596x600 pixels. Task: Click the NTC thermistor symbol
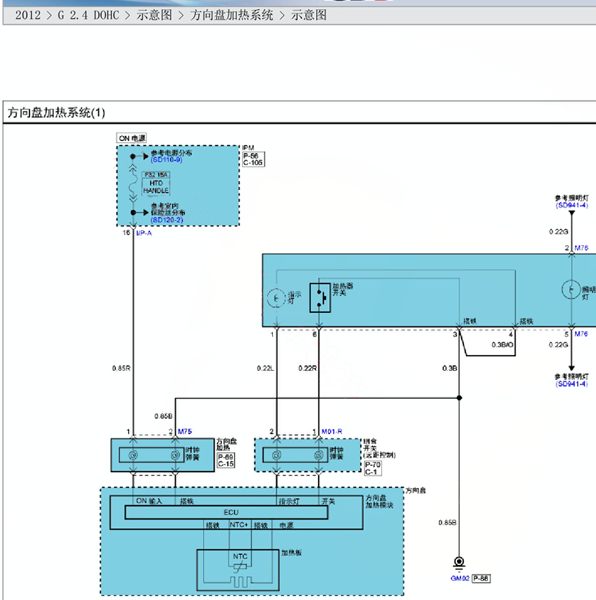tap(240, 567)
